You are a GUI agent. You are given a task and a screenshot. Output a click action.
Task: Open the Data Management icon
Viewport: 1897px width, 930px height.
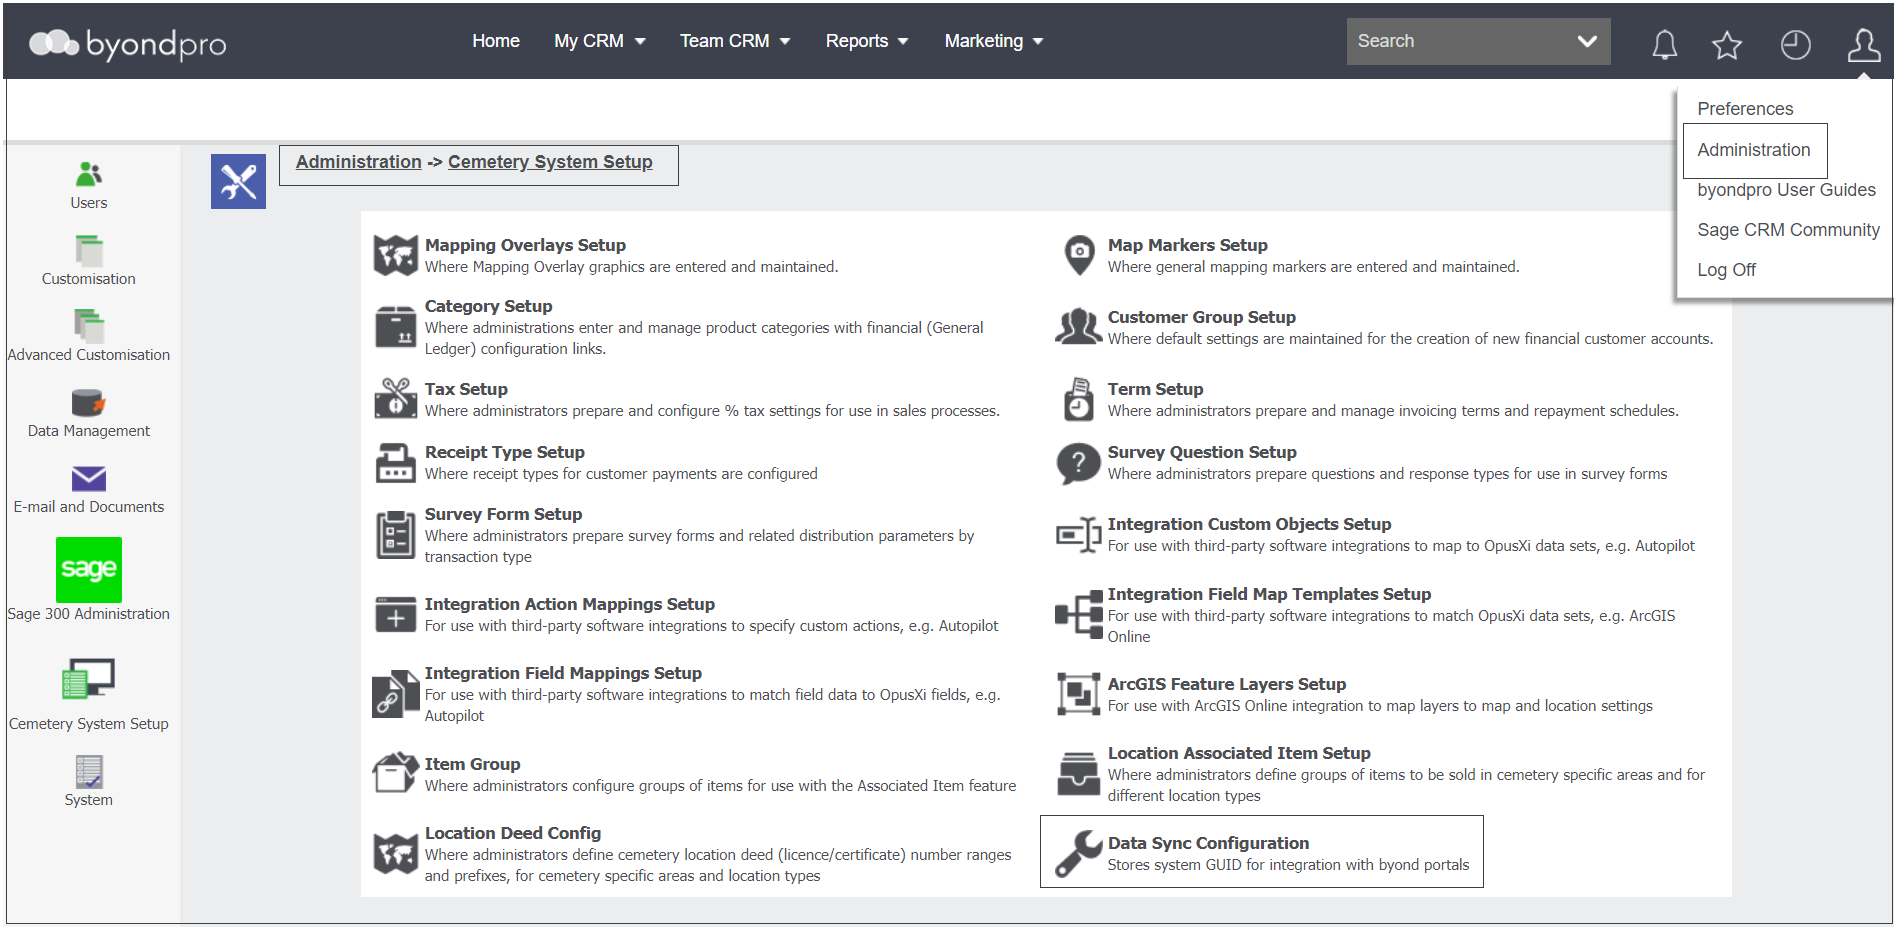(x=89, y=403)
